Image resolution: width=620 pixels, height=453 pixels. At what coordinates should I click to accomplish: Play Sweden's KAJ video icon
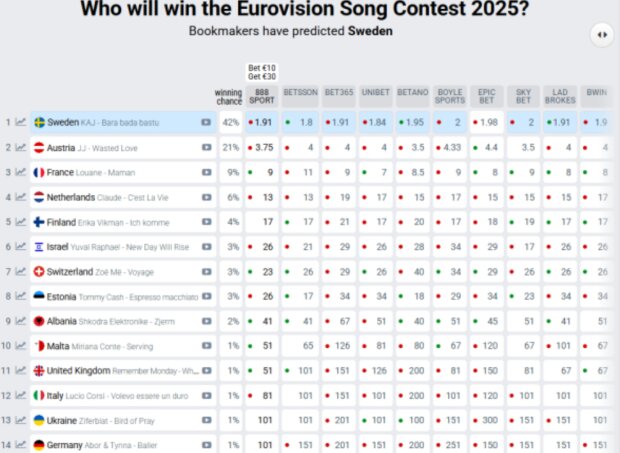(x=206, y=122)
